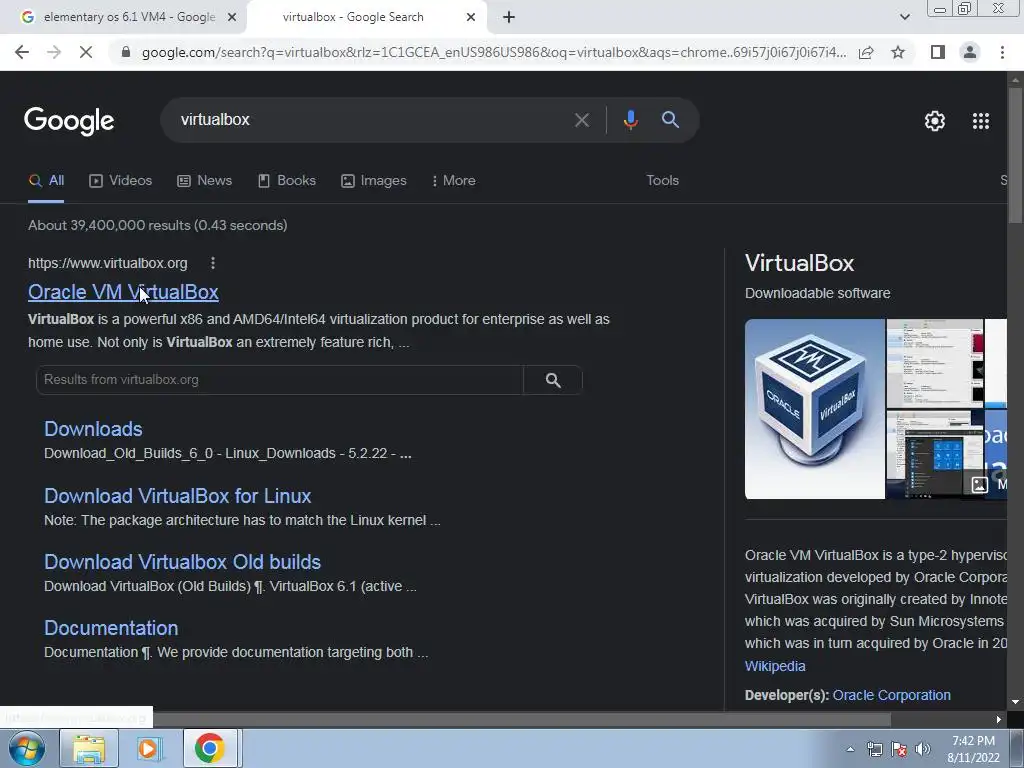Image resolution: width=1024 pixels, height=768 pixels.
Task: Open the Documentation sitelink
Action: click(111, 628)
